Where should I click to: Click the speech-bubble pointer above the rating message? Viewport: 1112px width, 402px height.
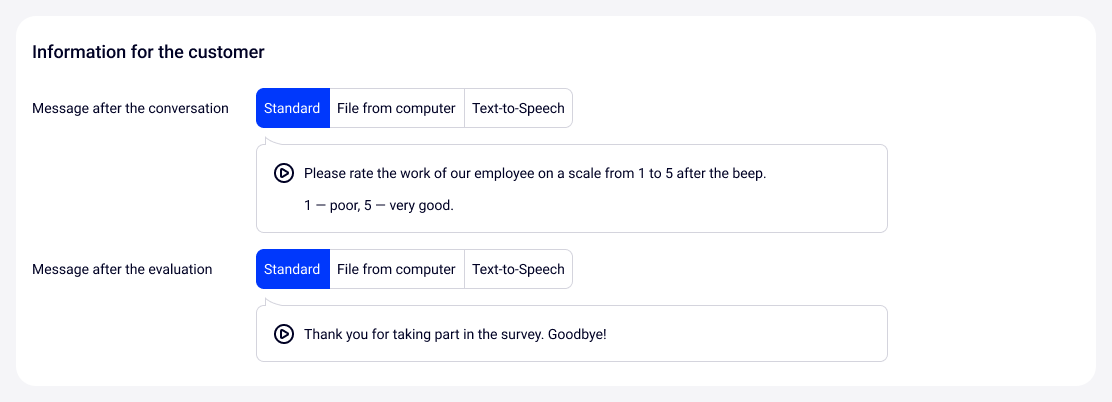[x=266, y=141]
